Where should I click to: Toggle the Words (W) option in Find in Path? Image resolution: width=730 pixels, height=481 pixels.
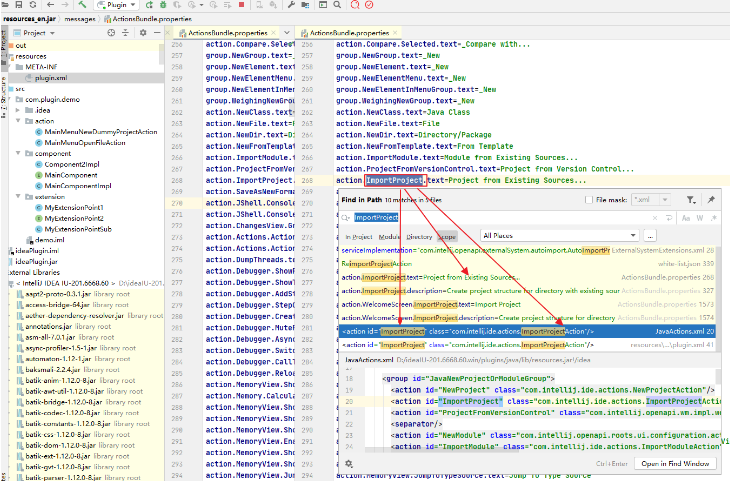[700, 218]
